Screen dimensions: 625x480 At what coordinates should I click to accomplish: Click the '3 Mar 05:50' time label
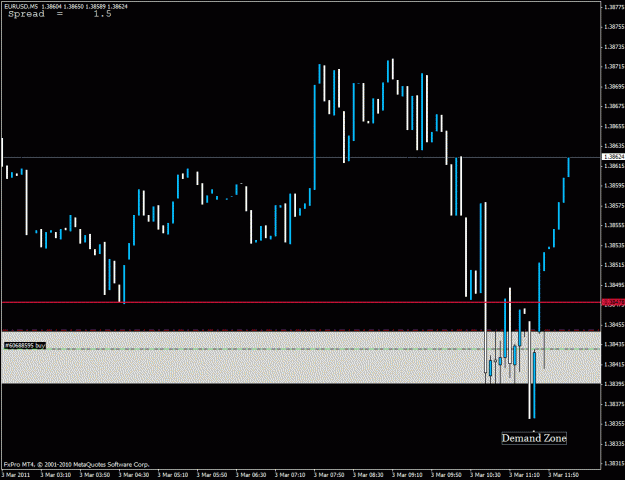coord(212,475)
